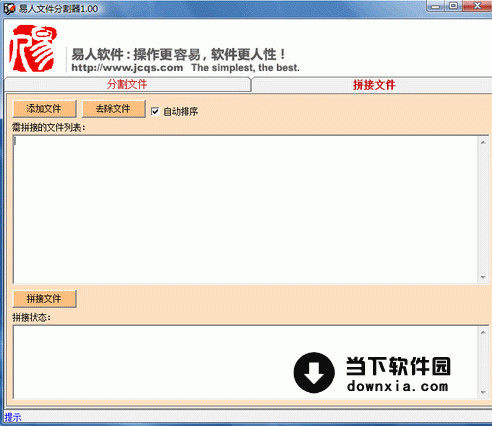The height and width of the screenshot is (426, 492).
Task: Click the title bar application icon
Action: [x=9, y=8]
